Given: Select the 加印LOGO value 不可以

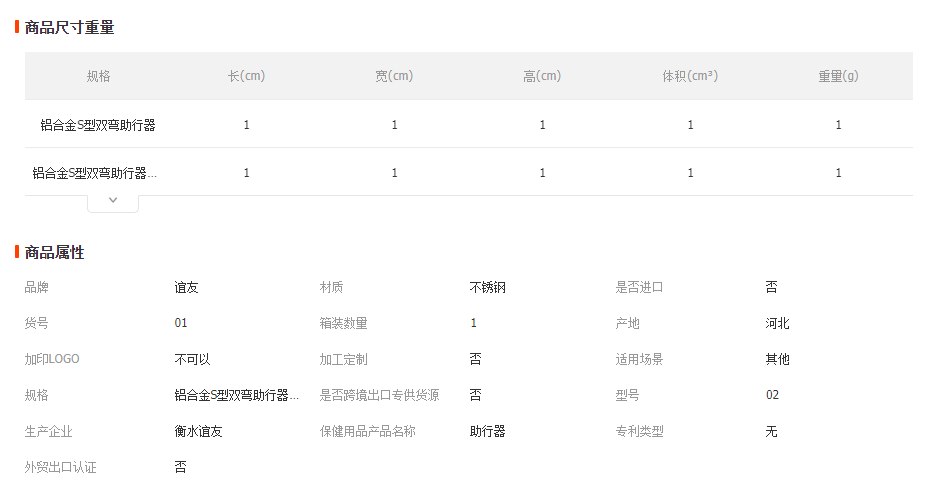Looking at the screenshot, I should pos(192,360).
